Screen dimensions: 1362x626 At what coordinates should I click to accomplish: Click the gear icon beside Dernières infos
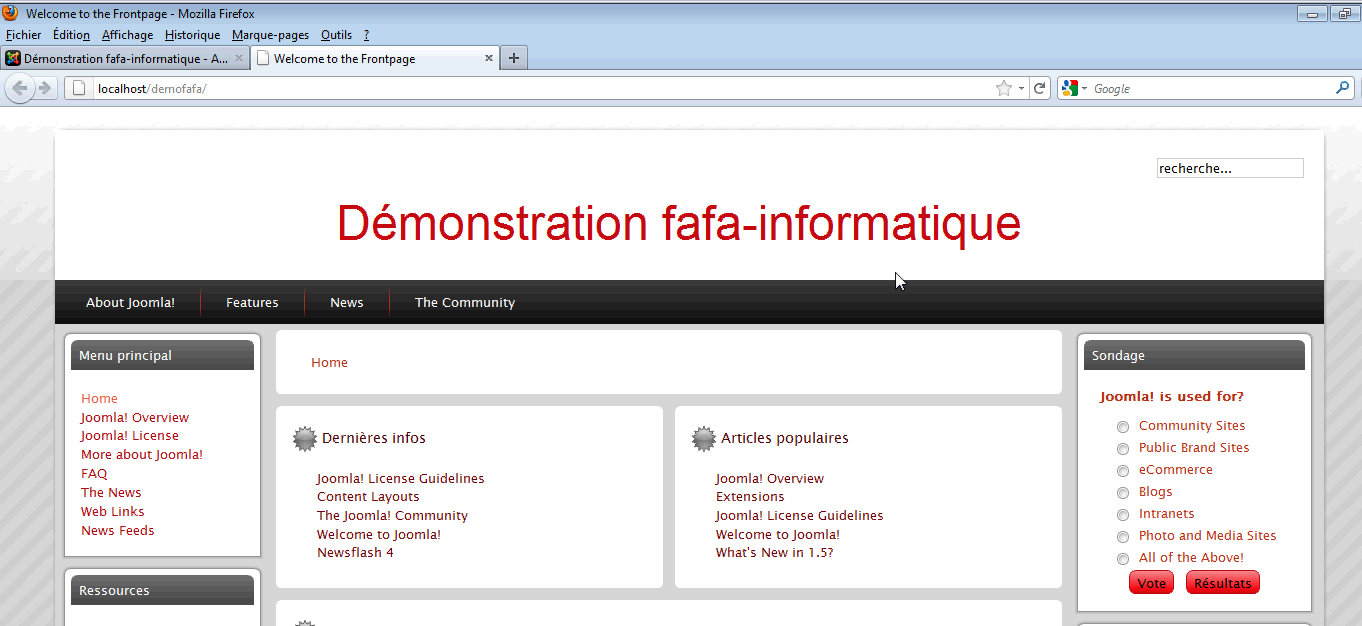coord(305,438)
